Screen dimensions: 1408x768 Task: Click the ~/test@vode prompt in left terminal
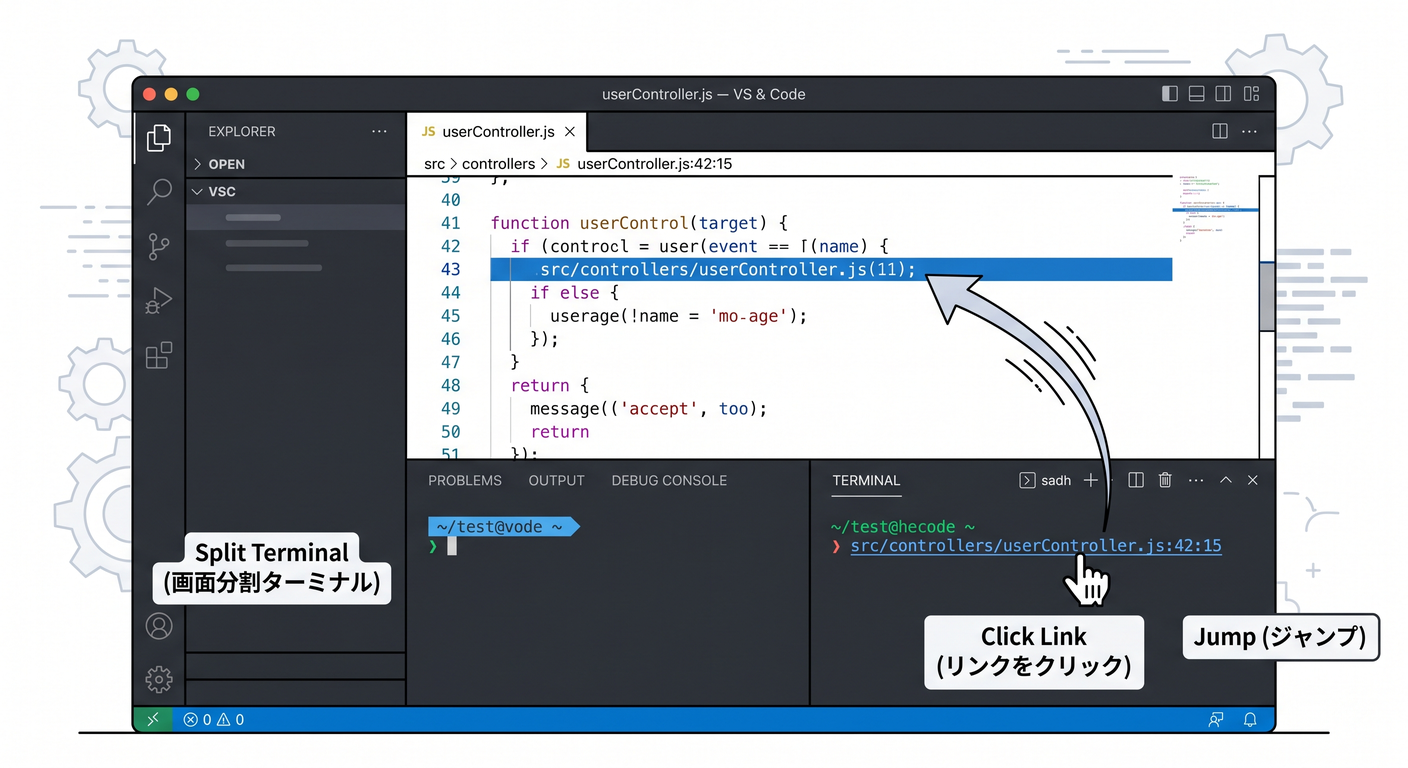[503, 526]
